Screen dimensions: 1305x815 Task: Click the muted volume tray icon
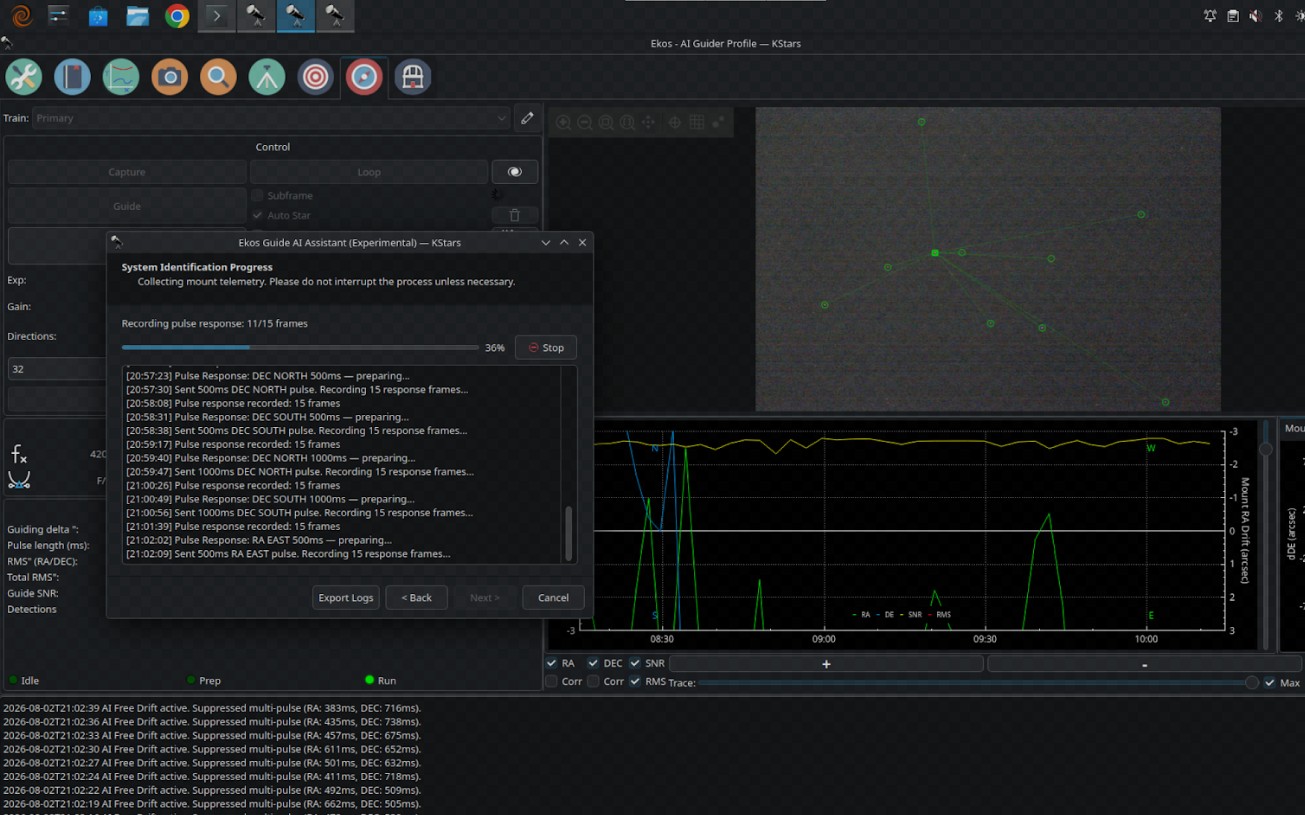[1255, 16]
